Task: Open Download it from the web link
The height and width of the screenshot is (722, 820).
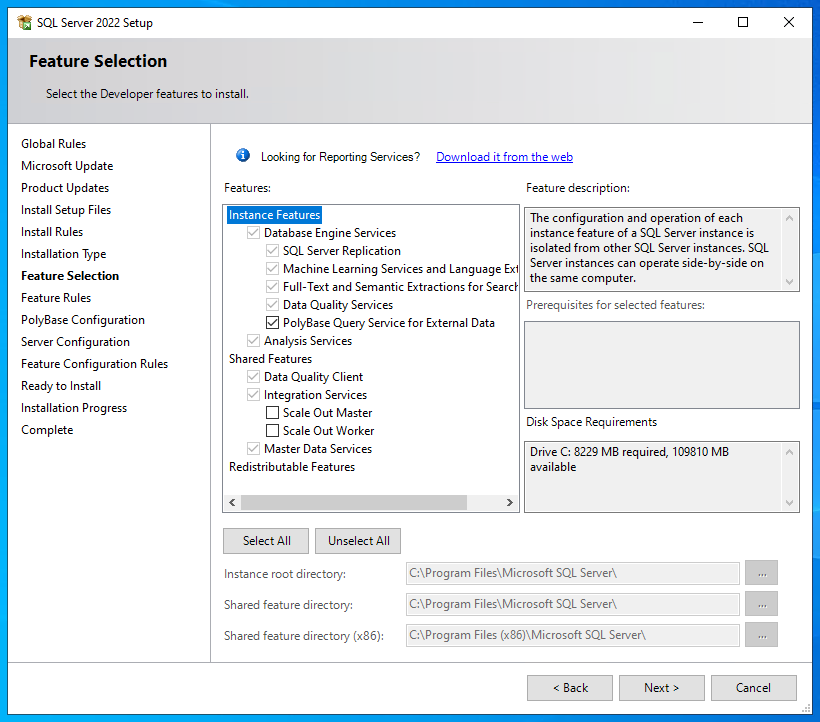Action: point(504,157)
